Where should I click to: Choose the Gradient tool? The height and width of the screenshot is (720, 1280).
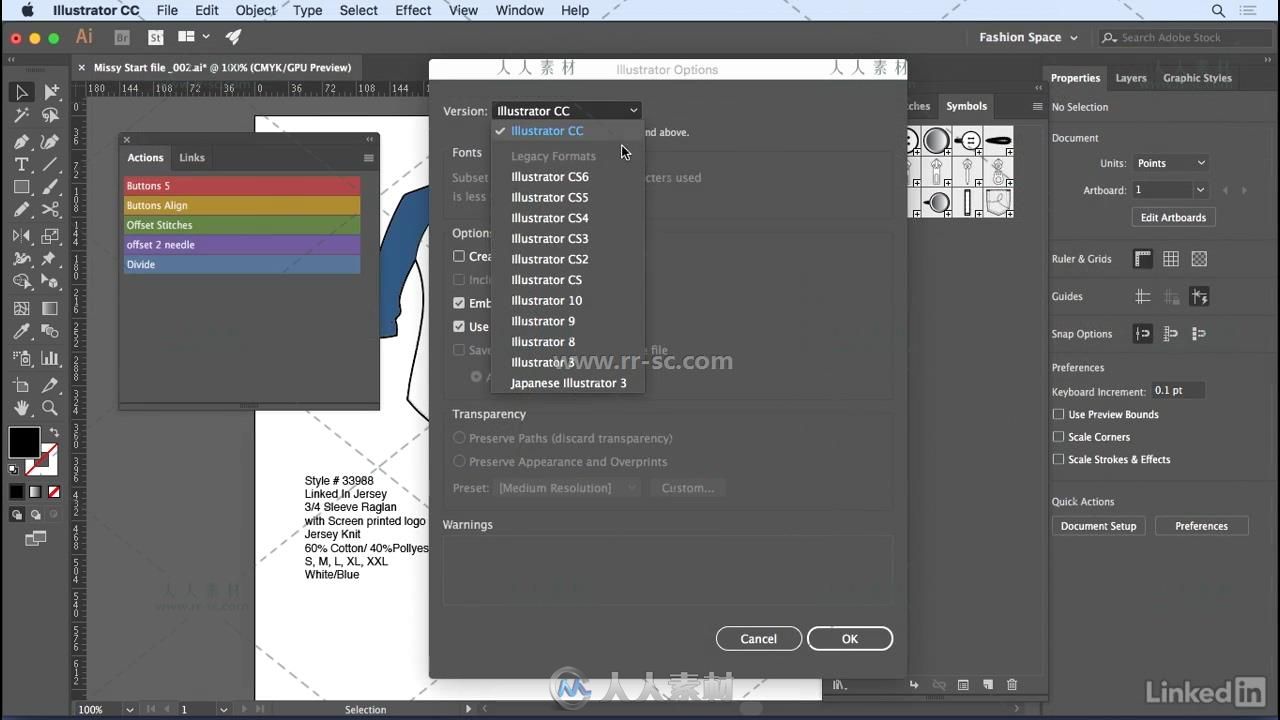coord(50,309)
